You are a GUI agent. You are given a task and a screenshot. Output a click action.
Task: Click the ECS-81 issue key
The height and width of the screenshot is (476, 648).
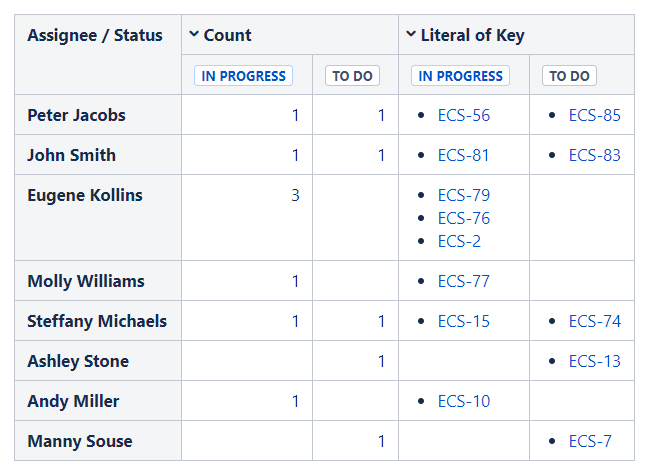(464, 155)
